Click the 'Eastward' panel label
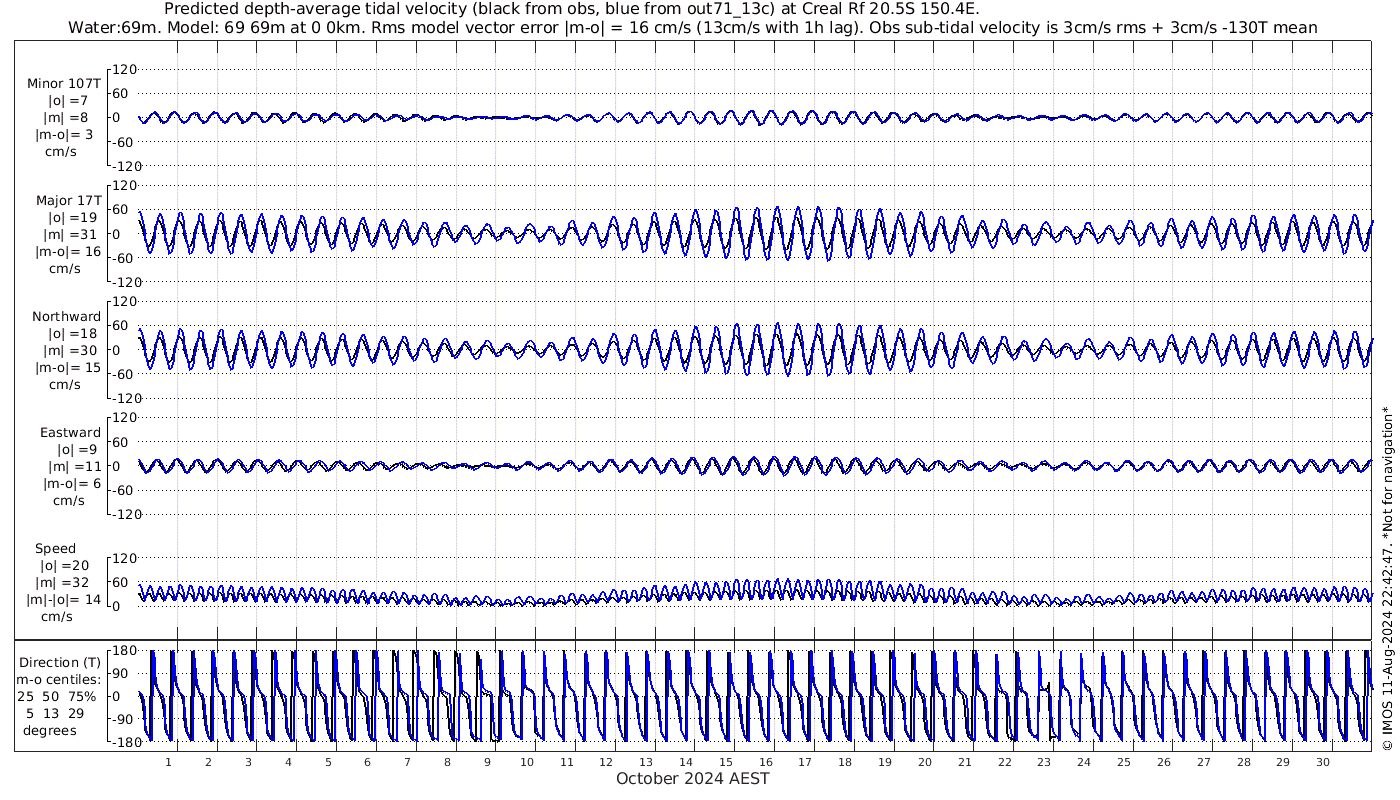 pyautogui.click(x=70, y=433)
